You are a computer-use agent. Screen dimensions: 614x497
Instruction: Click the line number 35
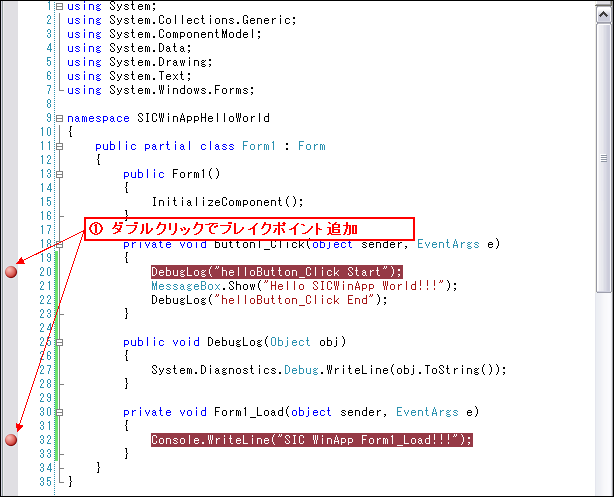tap(45, 482)
